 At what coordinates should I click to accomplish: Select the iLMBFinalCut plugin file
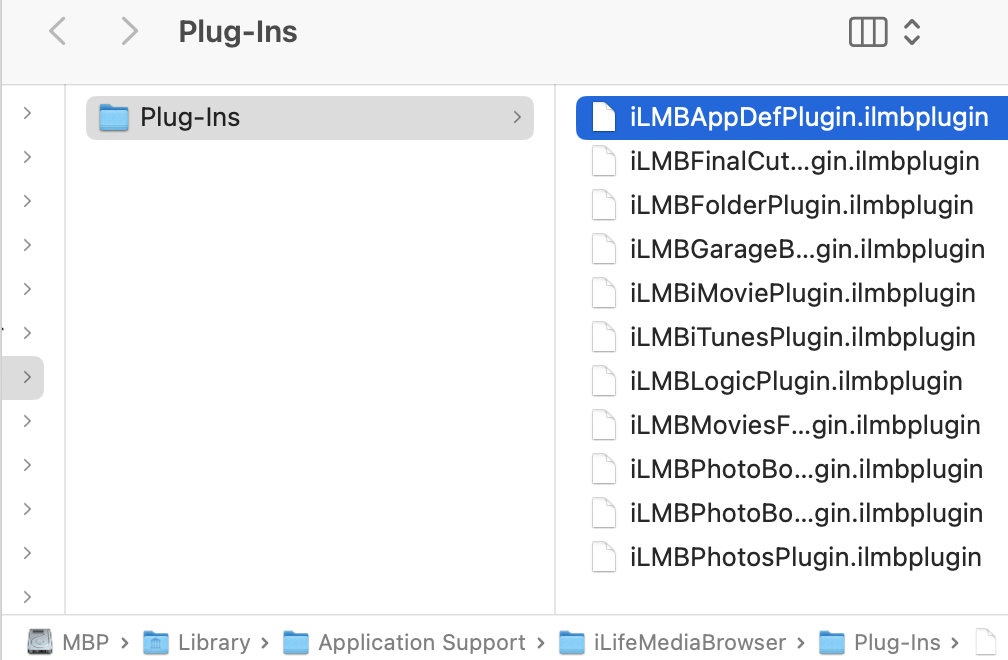(792, 162)
